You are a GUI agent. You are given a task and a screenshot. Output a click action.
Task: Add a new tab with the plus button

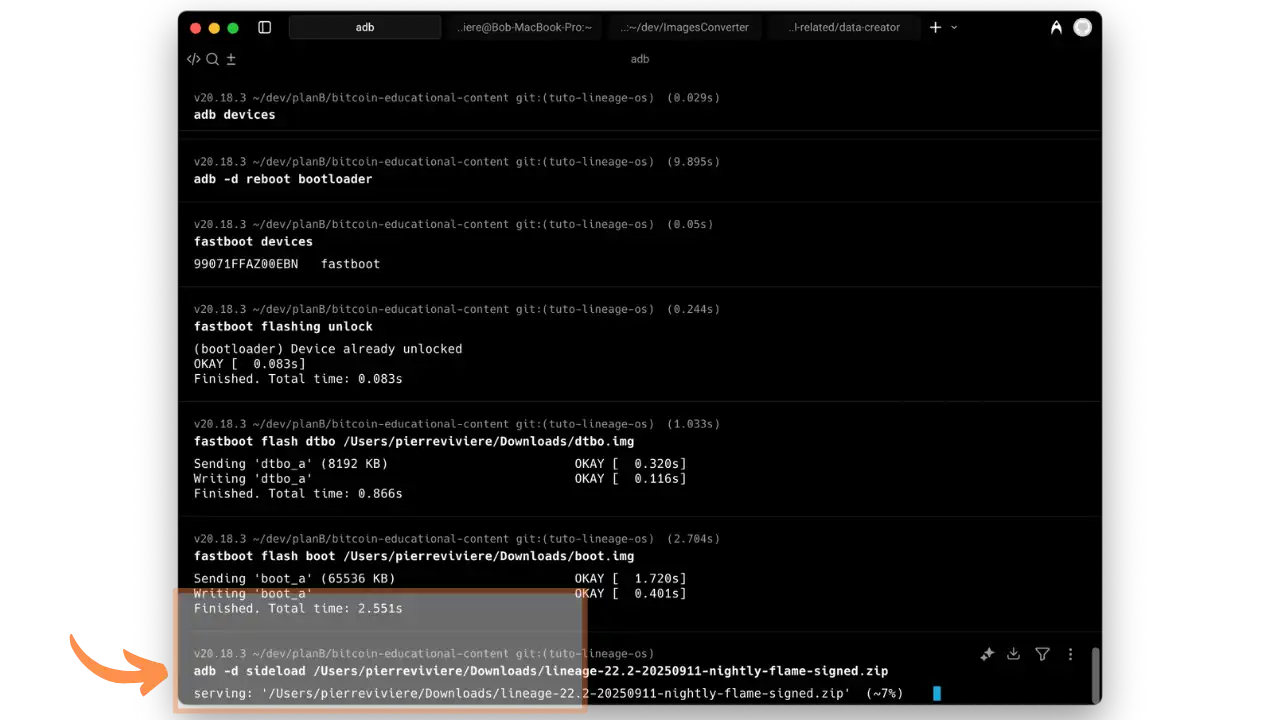tap(935, 28)
